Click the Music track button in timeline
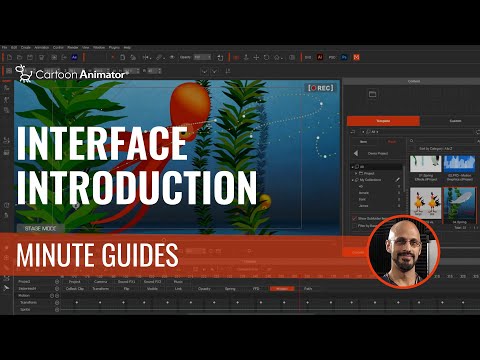Image resolution: width=480 pixels, height=360 pixels. [x=178, y=282]
